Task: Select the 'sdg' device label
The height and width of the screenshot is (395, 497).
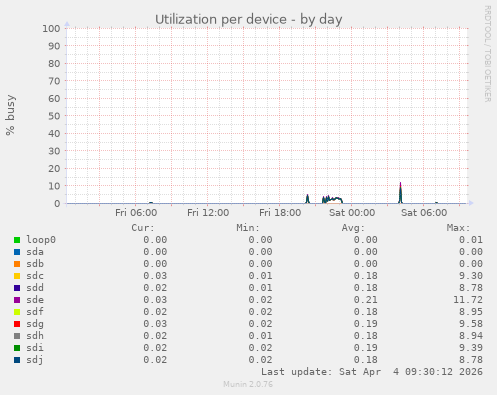Action: coord(35,324)
